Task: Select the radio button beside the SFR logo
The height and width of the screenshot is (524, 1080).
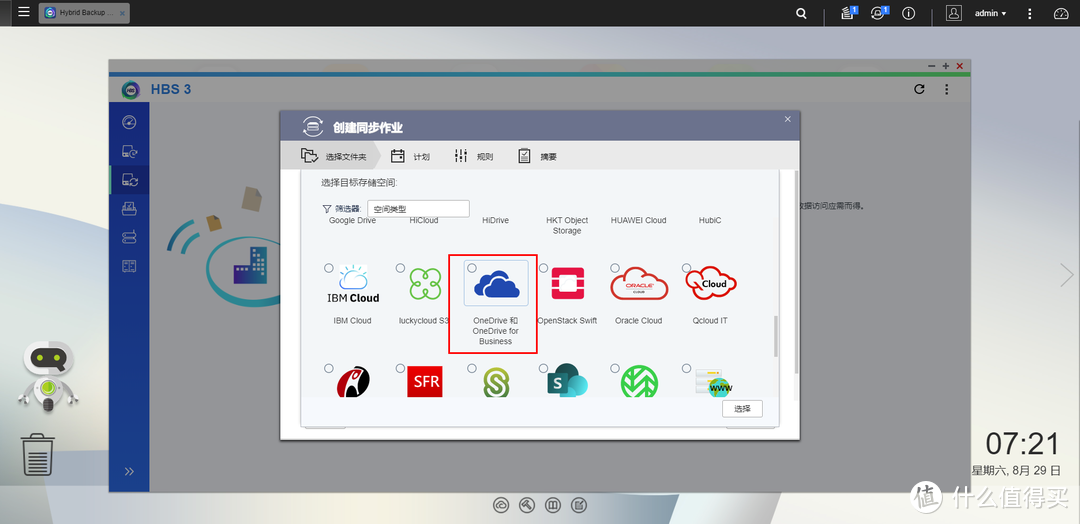Action: [x=400, y=368]
